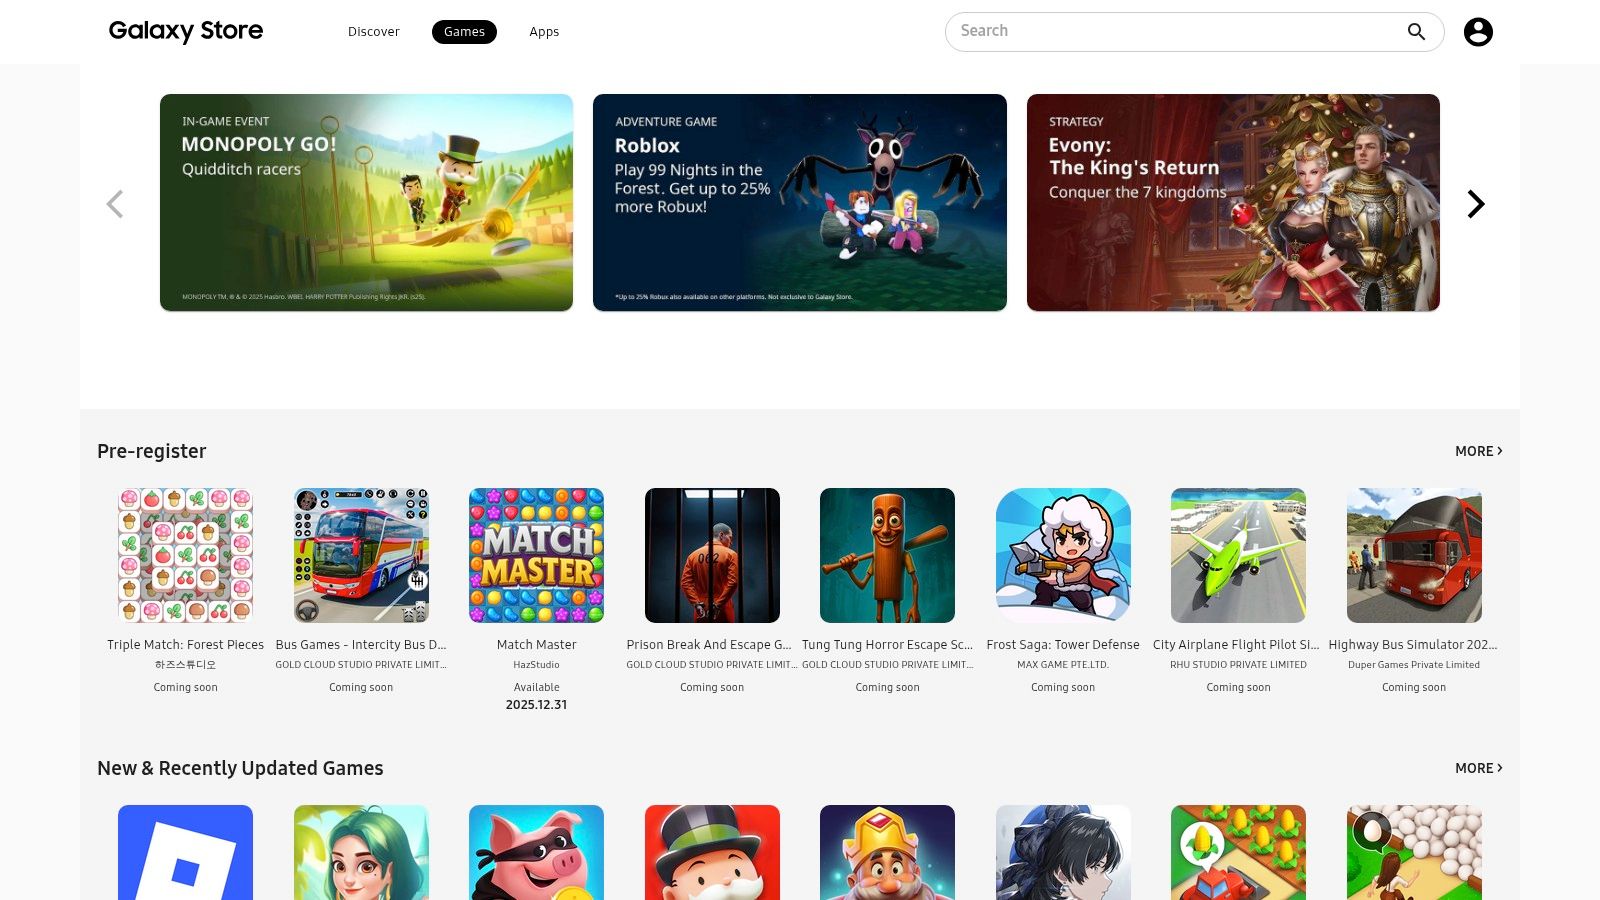Open City Airplane Flight Pilot icon
The image size is (1600, 900).
coord(1238,555)
